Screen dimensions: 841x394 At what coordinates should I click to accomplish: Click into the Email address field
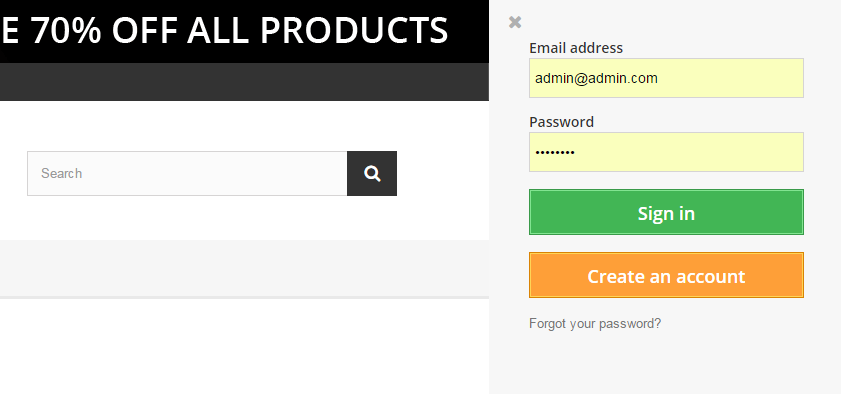(x=666, y=78)
